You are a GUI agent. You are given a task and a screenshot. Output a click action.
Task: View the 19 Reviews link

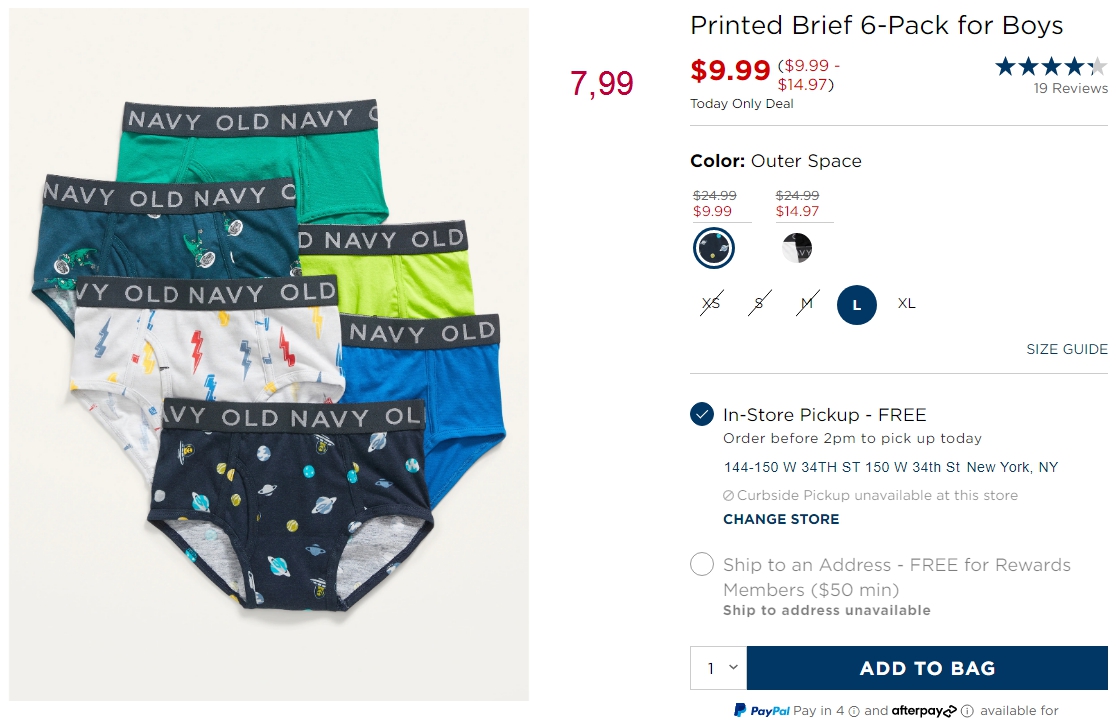[x=1070, y=88]
